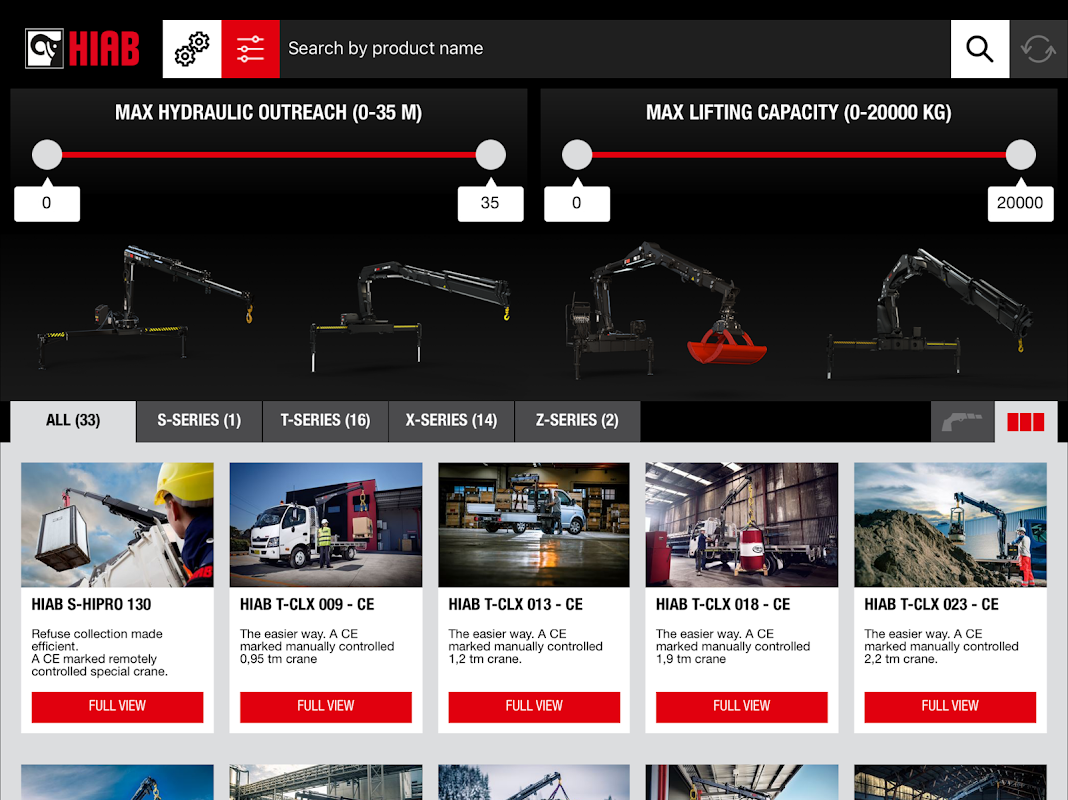Click the 1,9 tm crane description
The width and height of the screenshot is (1068, 800).
pos(733,646)
